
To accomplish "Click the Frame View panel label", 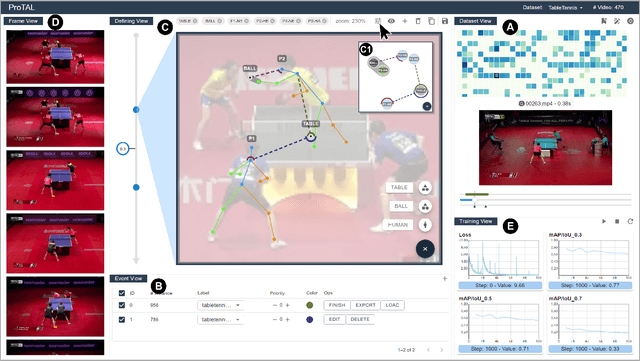I will pos(23,21).
